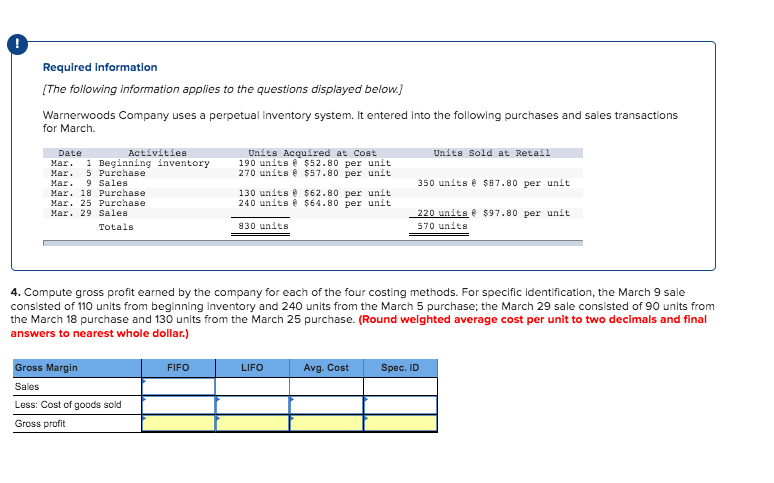Click 'Units Acquired at Cost' column header

point(312,153)
